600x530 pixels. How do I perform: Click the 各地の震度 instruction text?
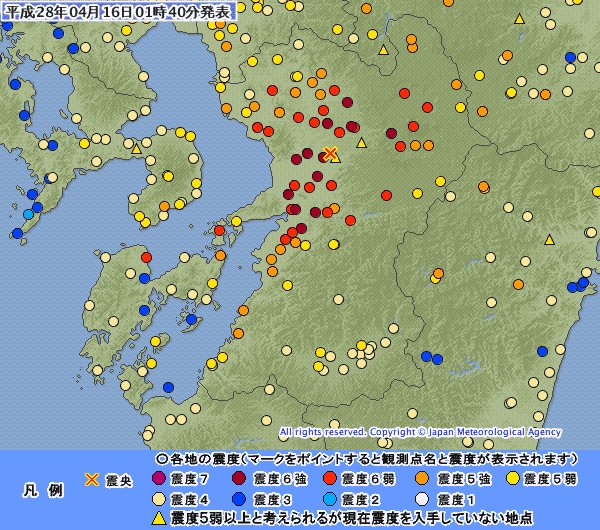[373, 458]
